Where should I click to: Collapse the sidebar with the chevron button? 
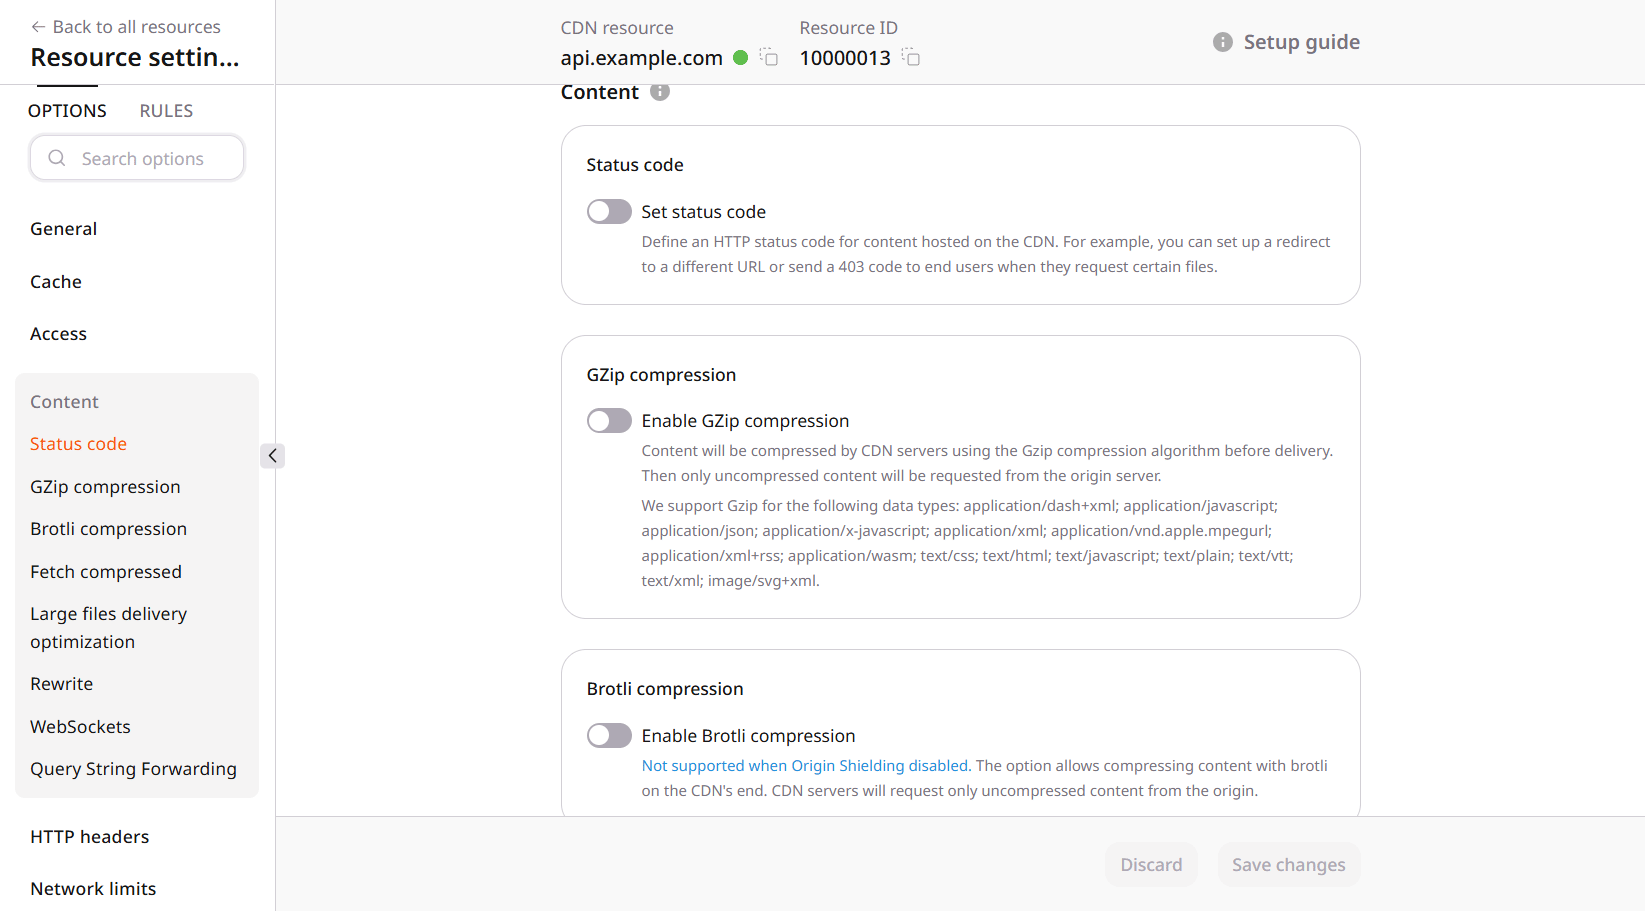pyautogui.click(x=272, y=456)
